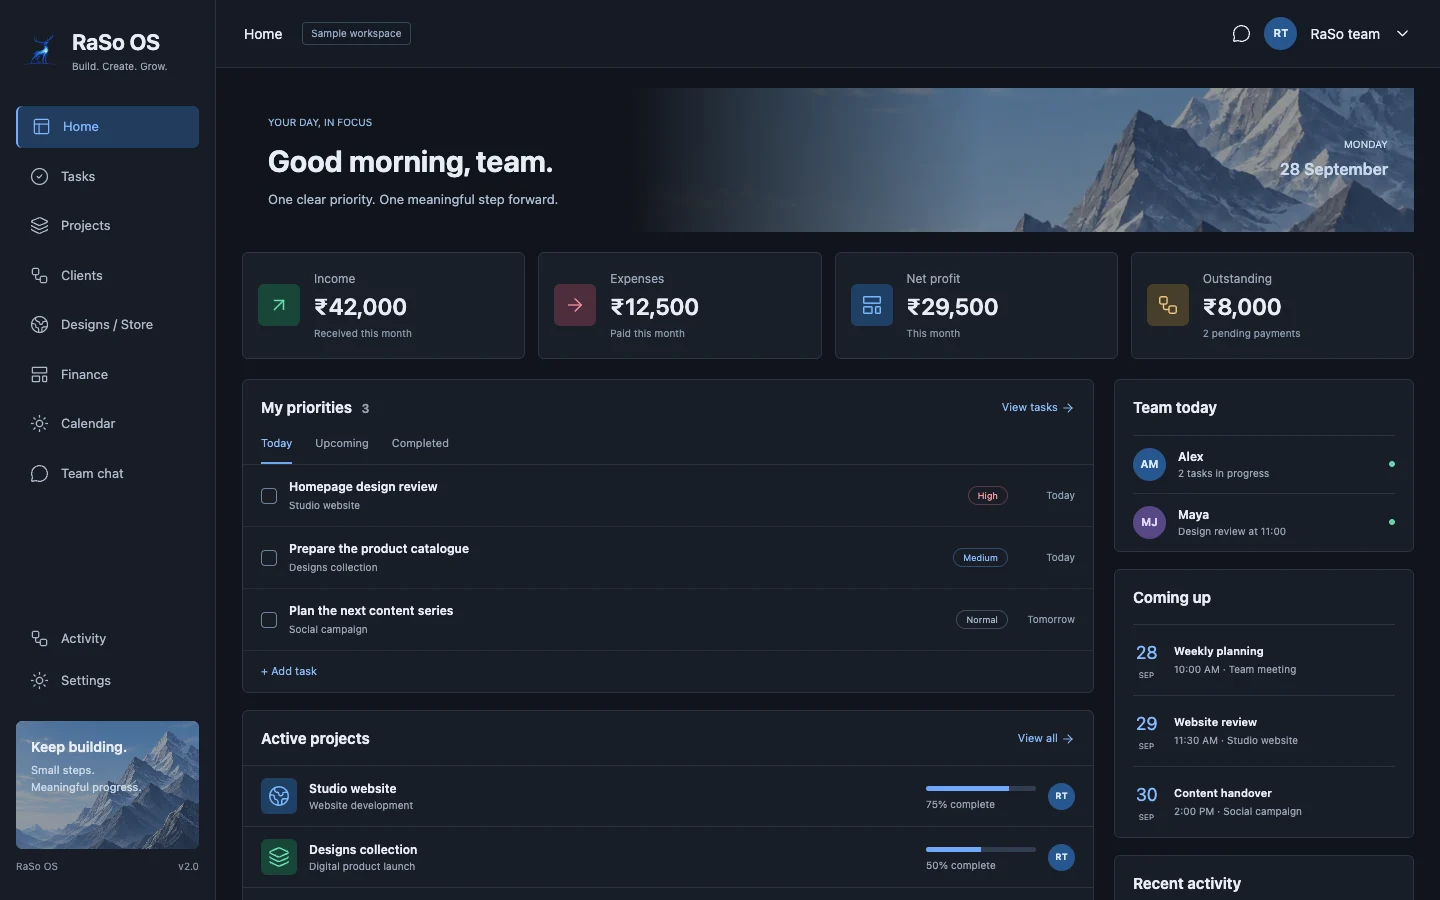Click the Income arrow icon
1440x900 pixels.
[279, 305]
